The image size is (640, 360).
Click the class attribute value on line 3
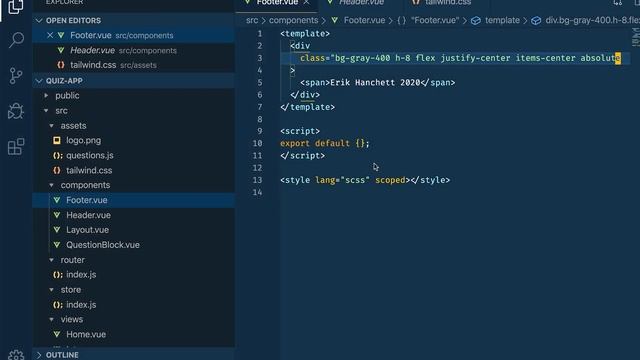476,58
